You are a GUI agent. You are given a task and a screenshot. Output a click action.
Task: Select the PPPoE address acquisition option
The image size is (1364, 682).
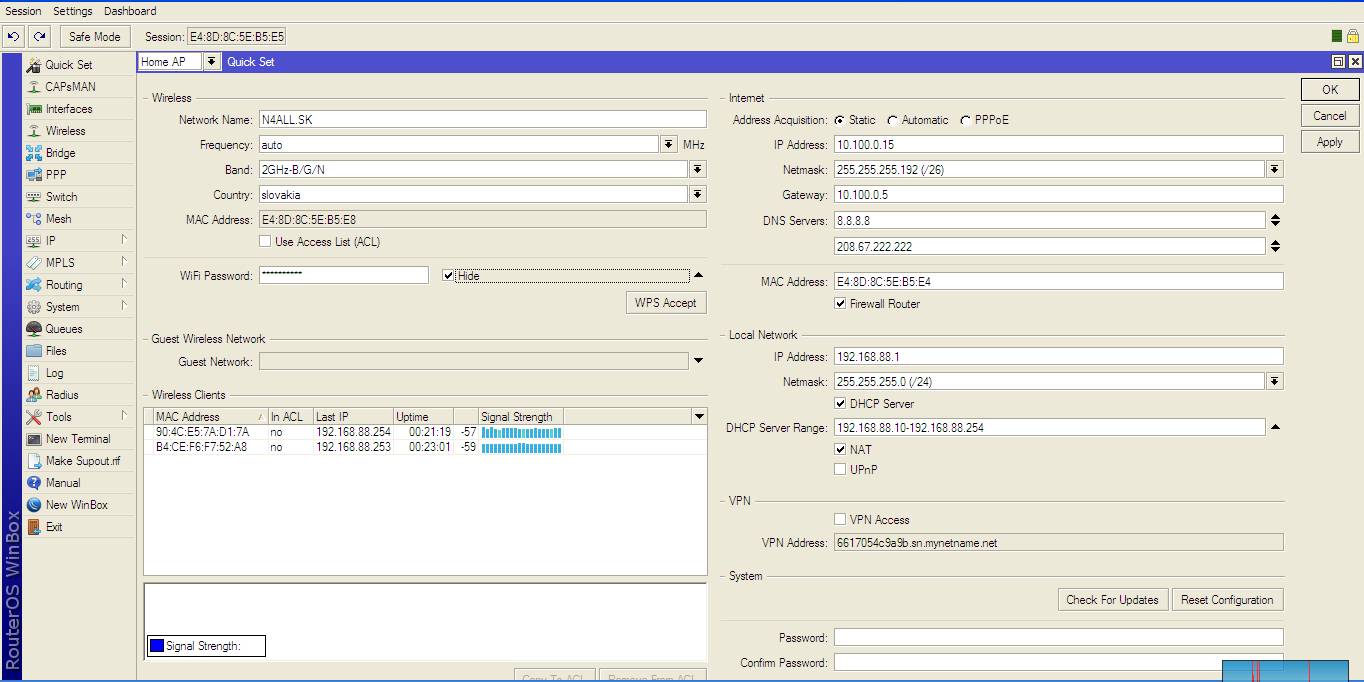966,120
